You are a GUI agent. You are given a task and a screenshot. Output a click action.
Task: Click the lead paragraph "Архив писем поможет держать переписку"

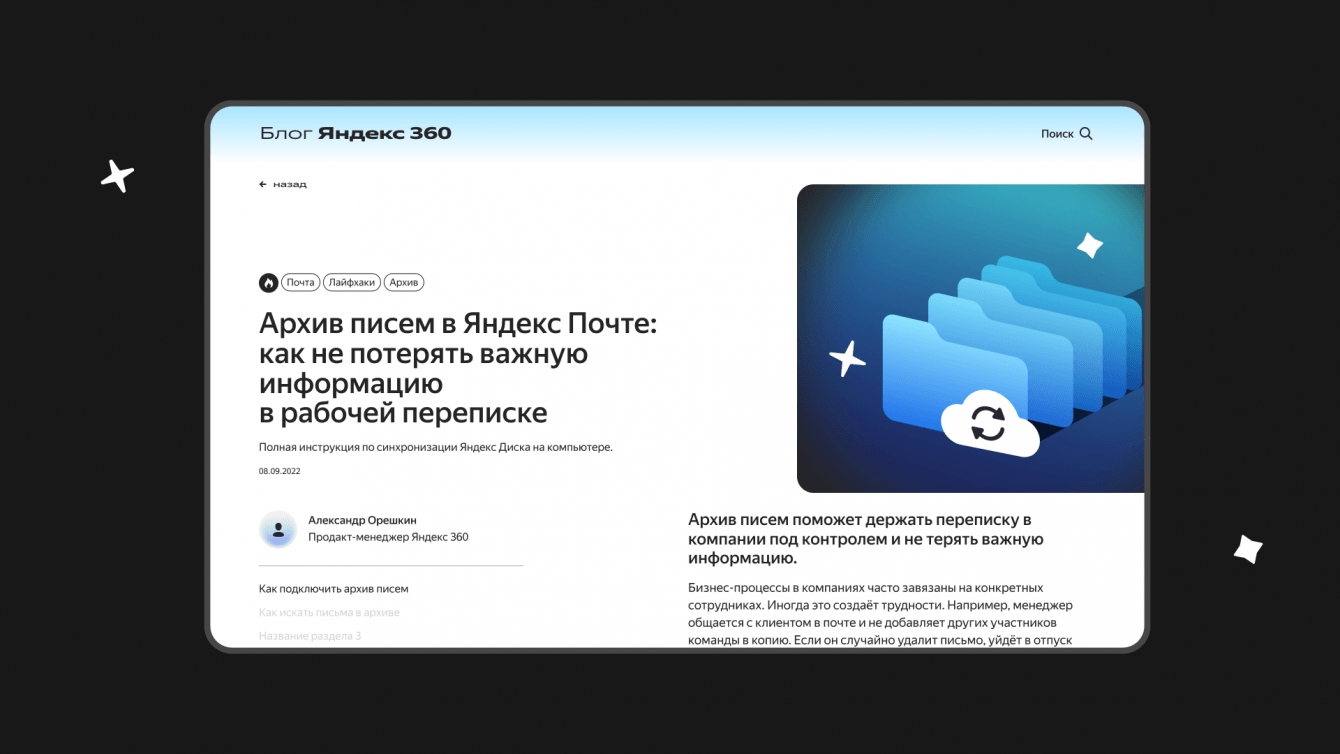click(x=866, y=539)
